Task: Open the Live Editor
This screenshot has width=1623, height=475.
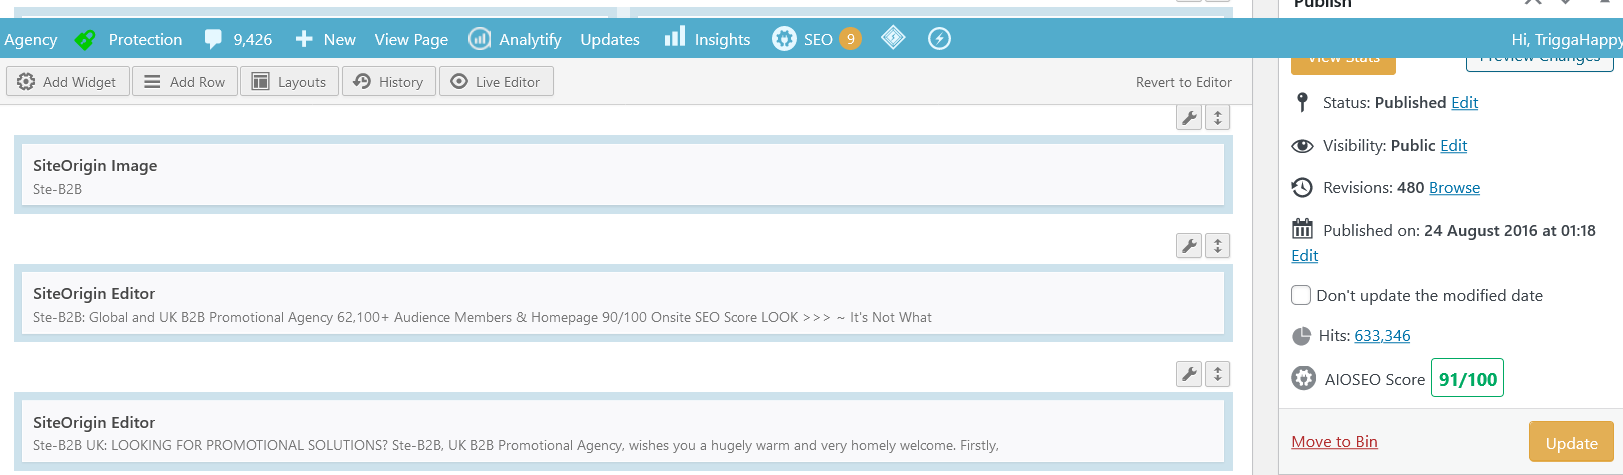Action: (496, 82)
